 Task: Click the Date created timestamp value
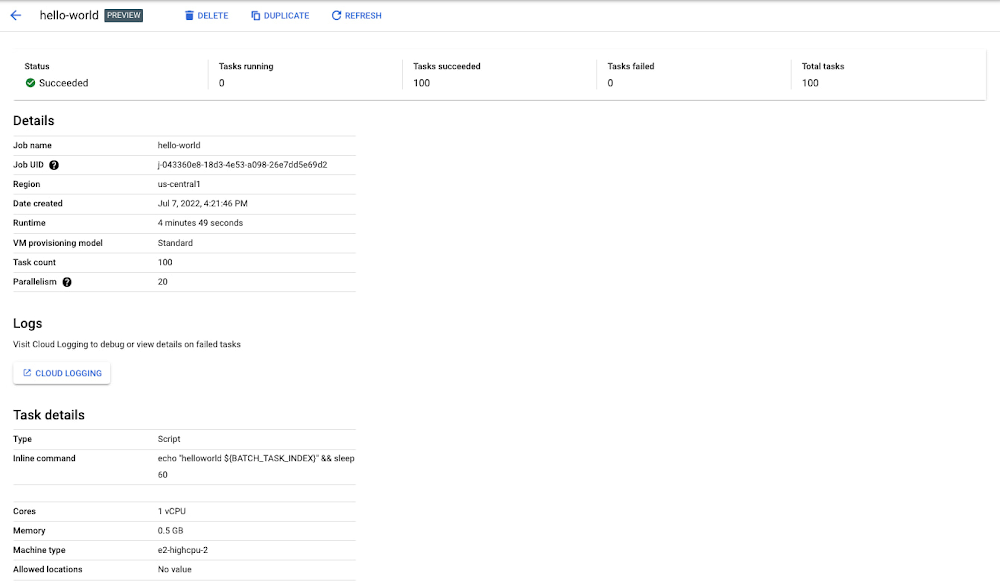(202, 204)
